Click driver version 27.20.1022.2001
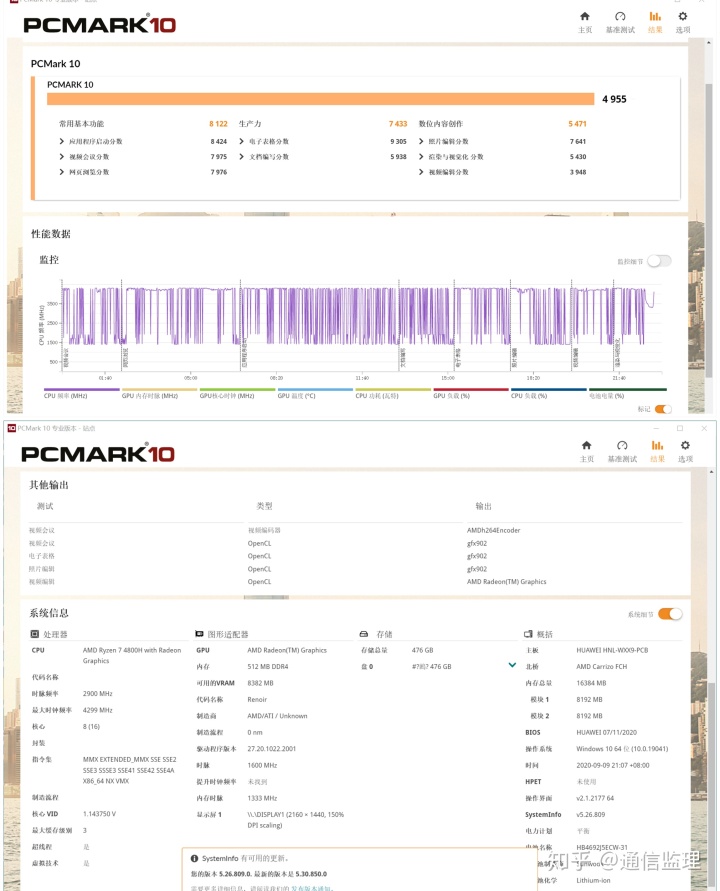The height and width of the screenshot is (891, 720). [x=272, y=749]
